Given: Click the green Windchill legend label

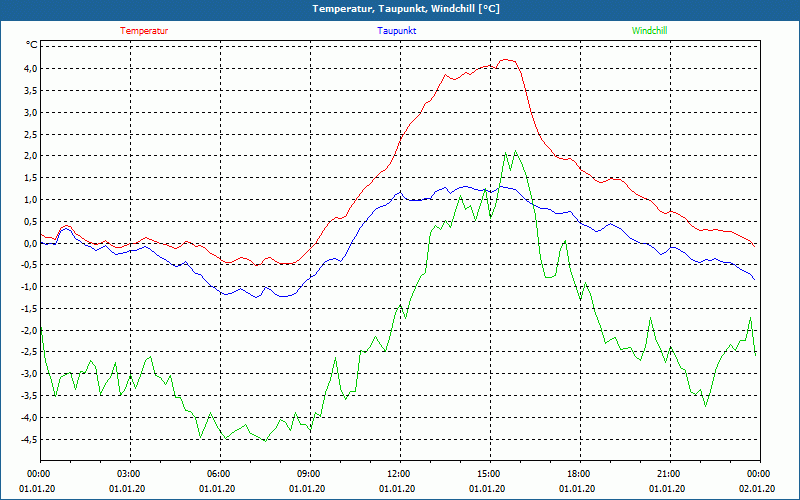Looking at the screenshot, I should [649, 31].
